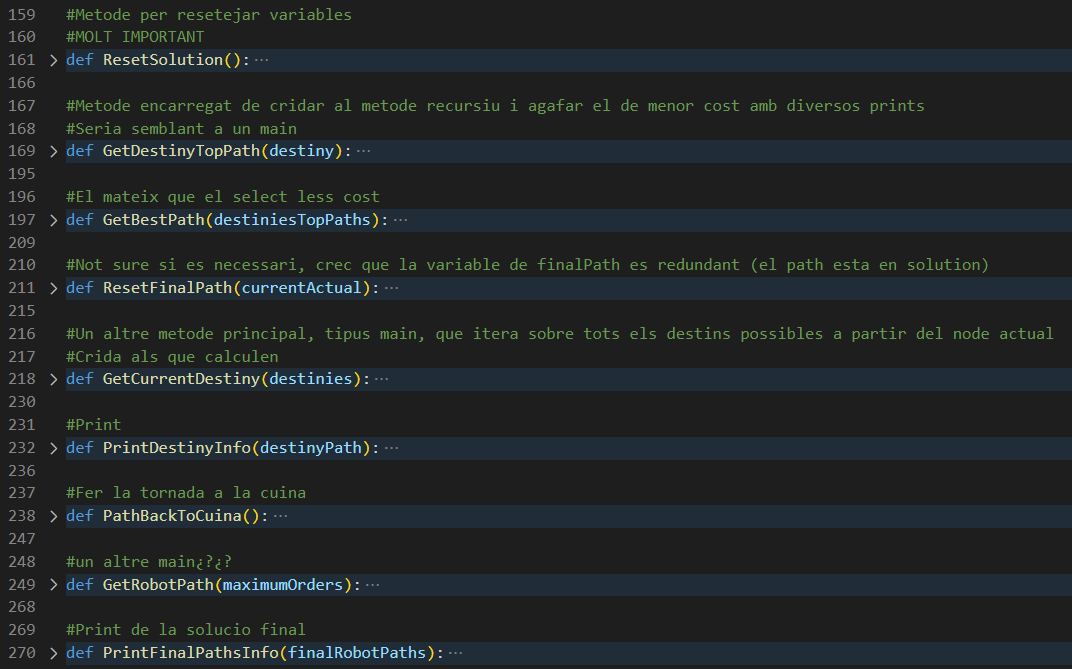
Task: Unfold the GetCurrentDestiny function
Action: click(x=54, y=379)
